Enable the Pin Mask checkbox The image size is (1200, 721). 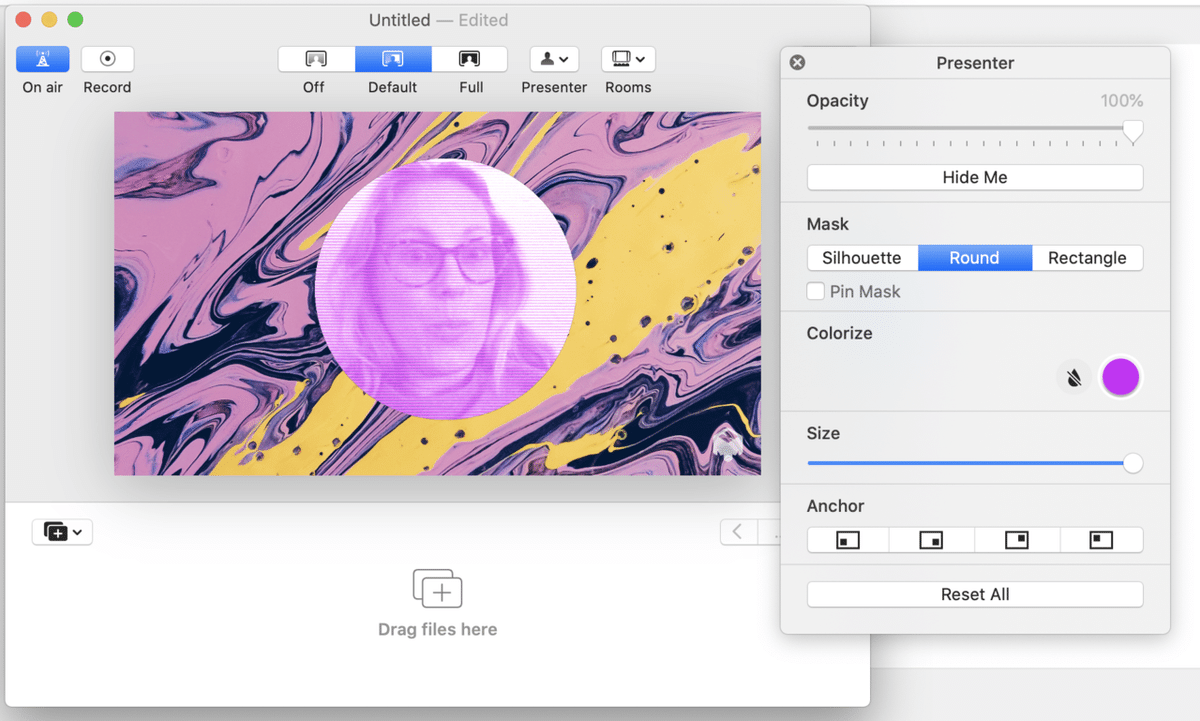816,291
